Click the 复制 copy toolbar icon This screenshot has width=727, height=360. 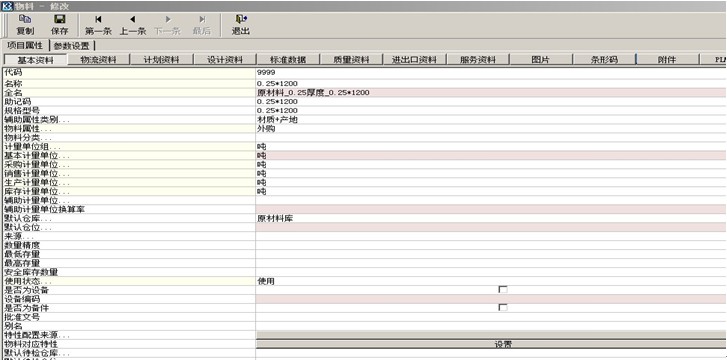[25, 25]
